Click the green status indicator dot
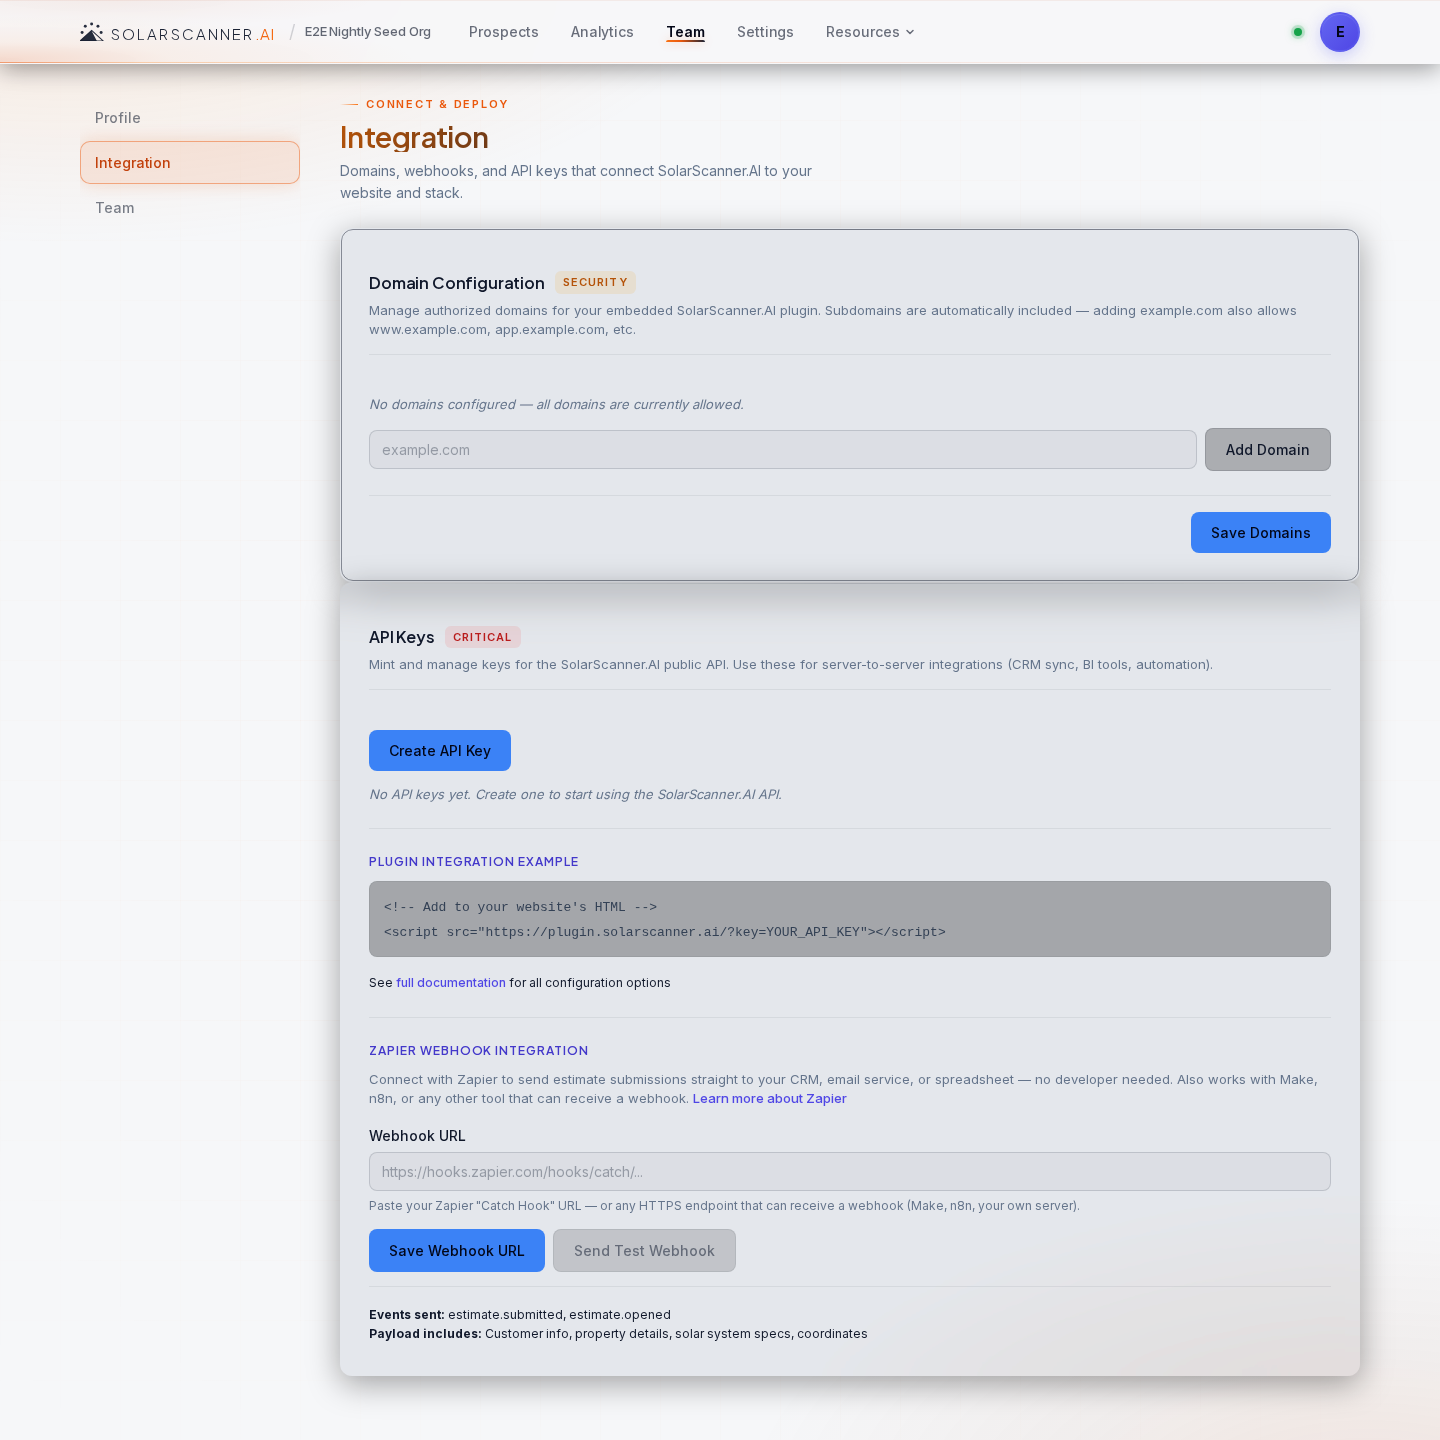The height and width of the screenshot is (1440, 1440). pyautogui.click(x=1298, y=32)
